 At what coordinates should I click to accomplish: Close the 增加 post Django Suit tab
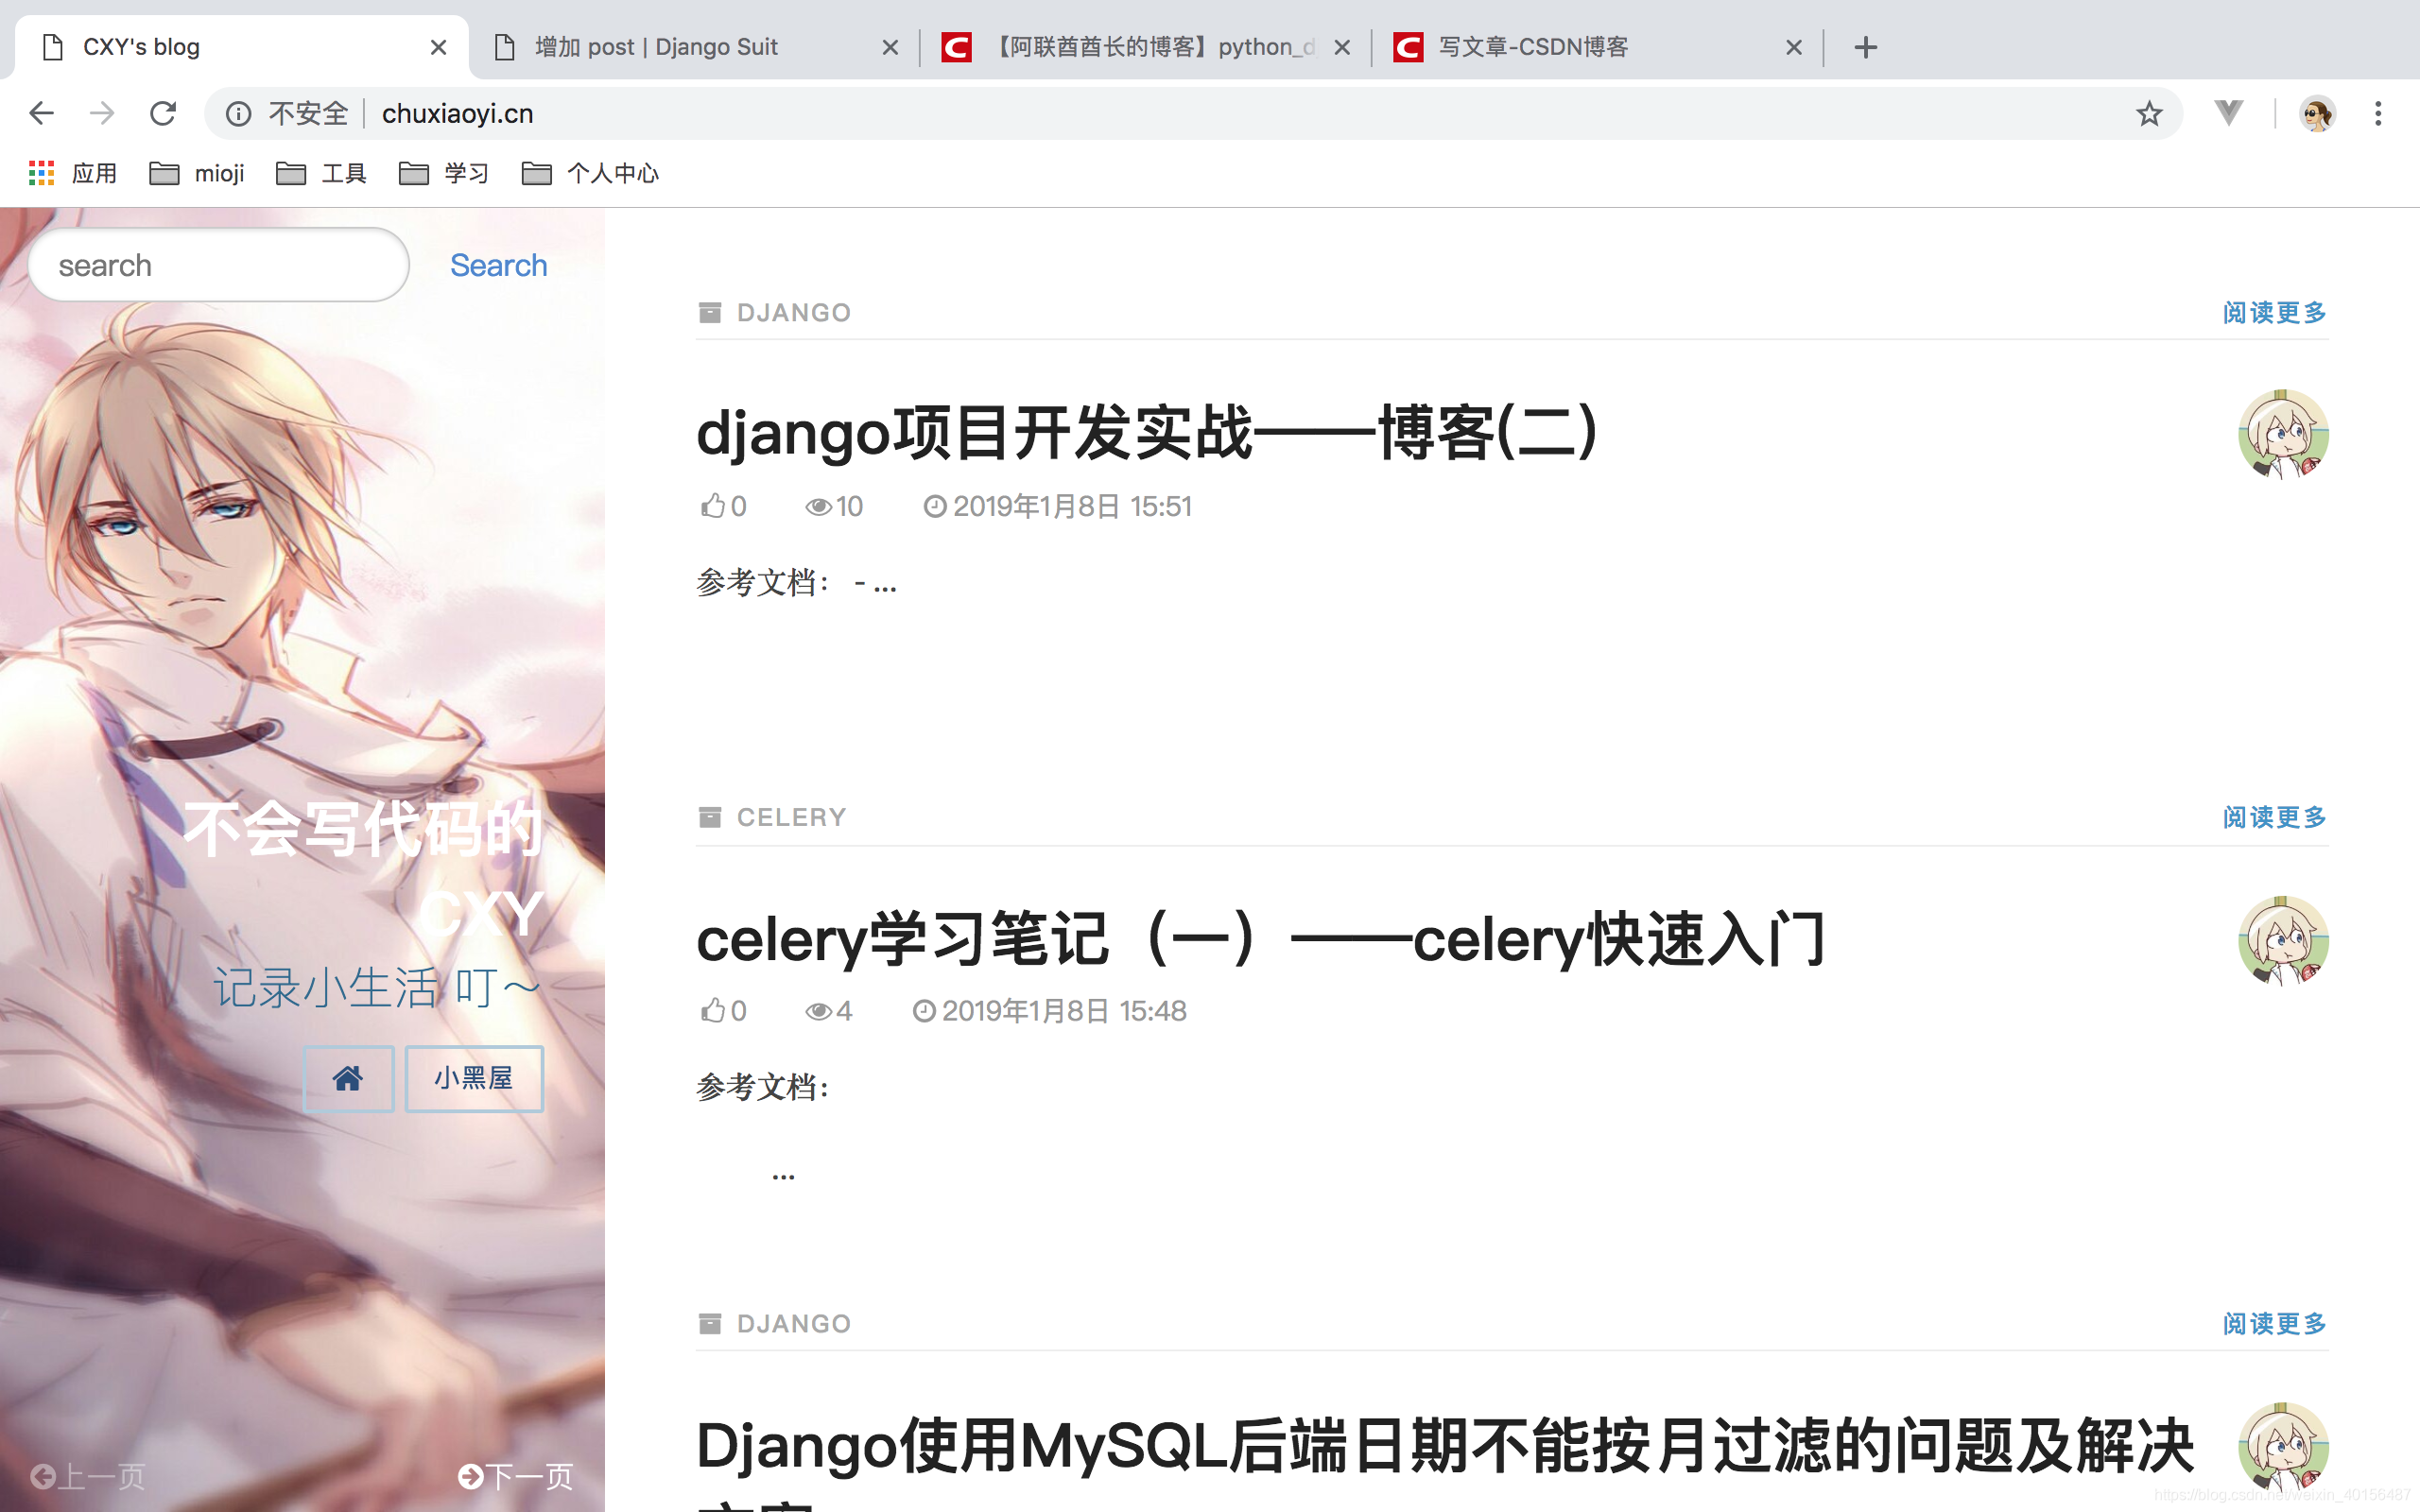tap(890, 47)
